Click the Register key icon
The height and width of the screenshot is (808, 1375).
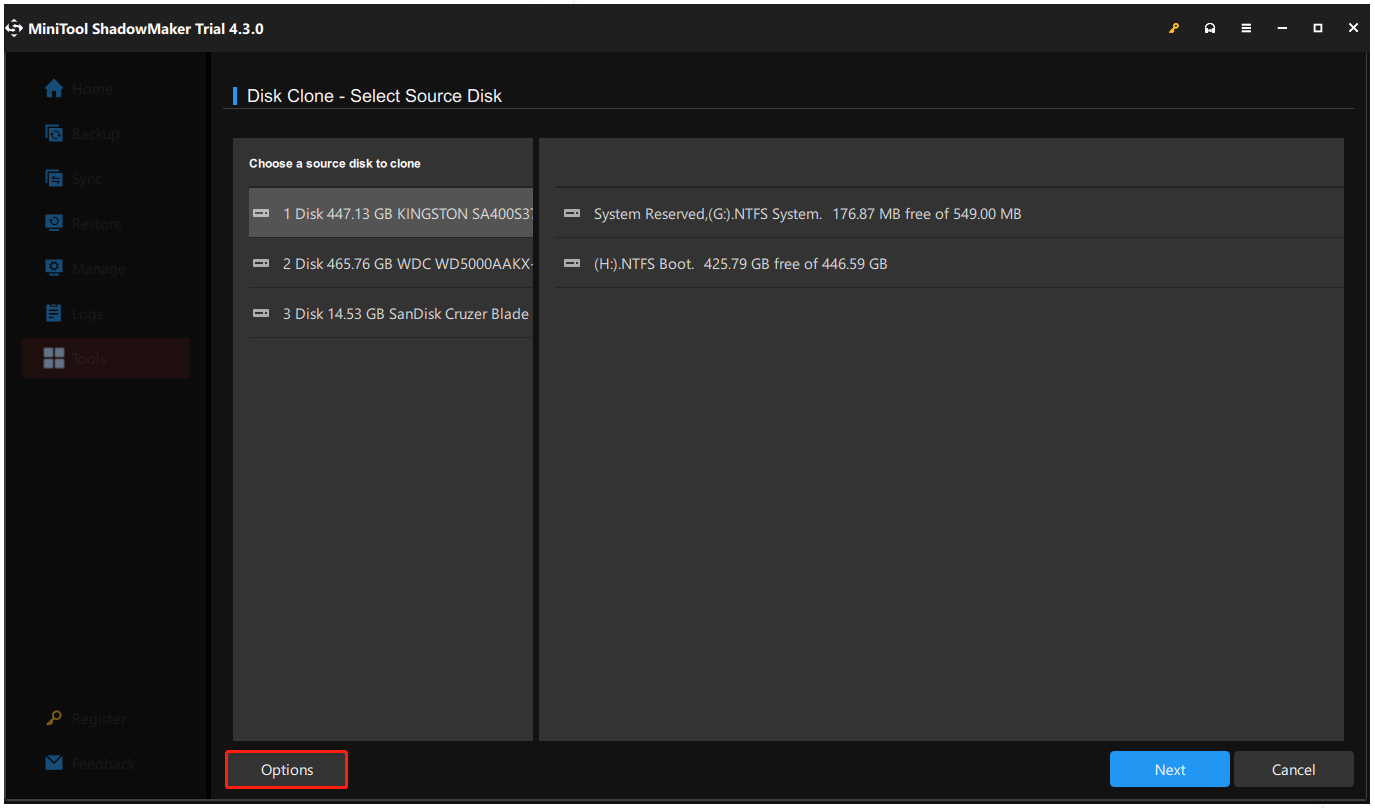pyautogui.click(x=54, y=719)
